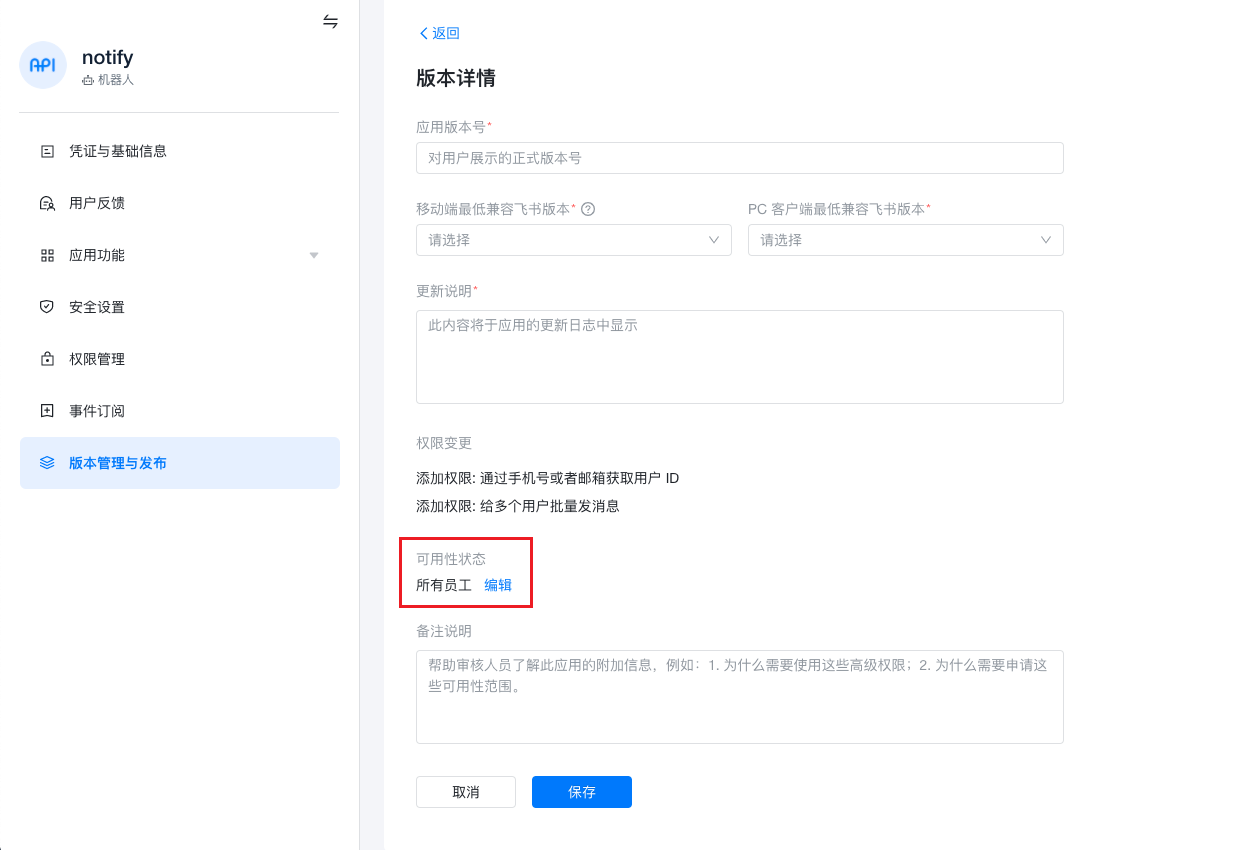Click the 保存 button
This screenshot has width=1254, height=850.
point(581,792)
